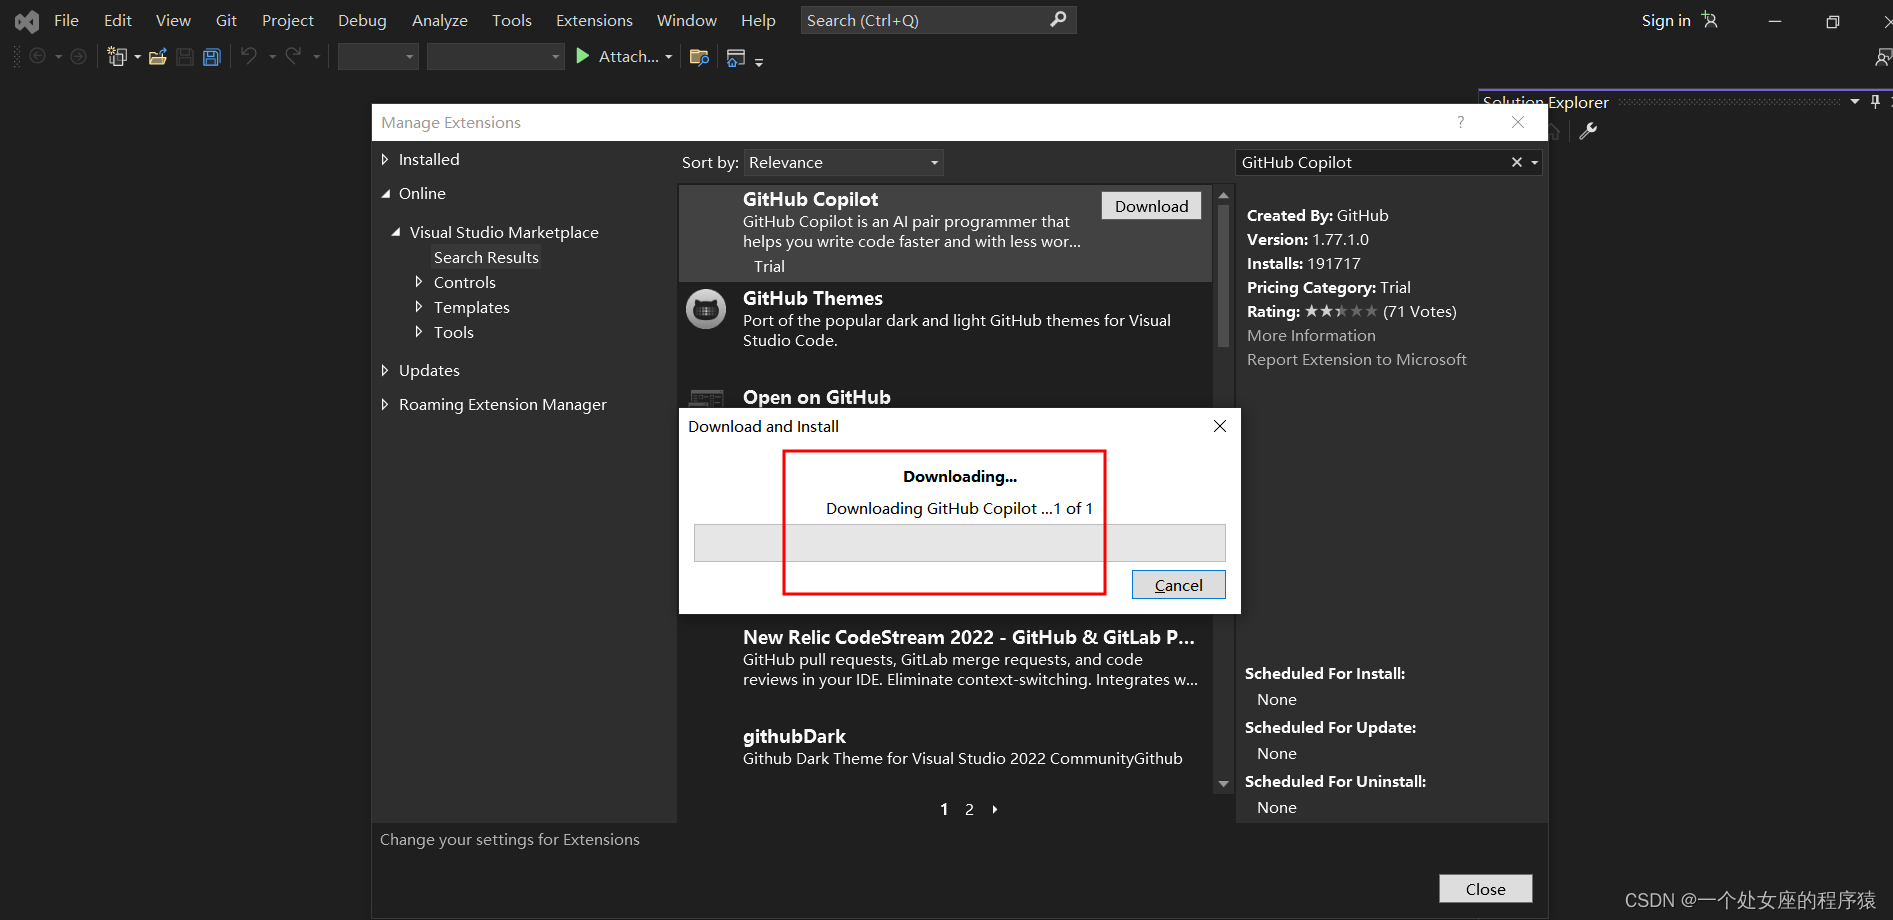Click the Navigate Backward arrow icon
1893x920 pixels.
[37, 57]
